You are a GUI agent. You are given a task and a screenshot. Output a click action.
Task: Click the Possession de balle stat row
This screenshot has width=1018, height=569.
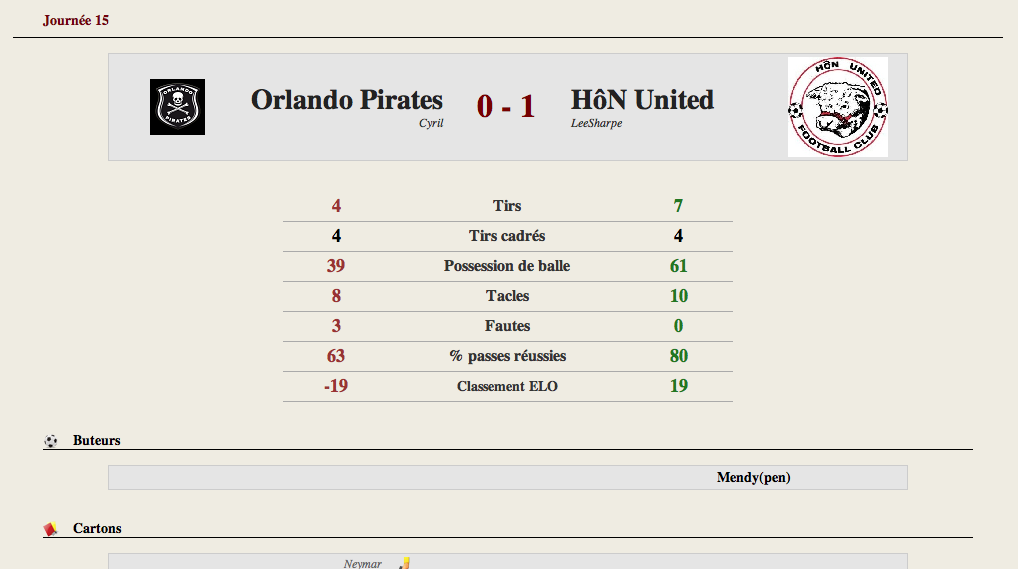(x=508, y=266)
